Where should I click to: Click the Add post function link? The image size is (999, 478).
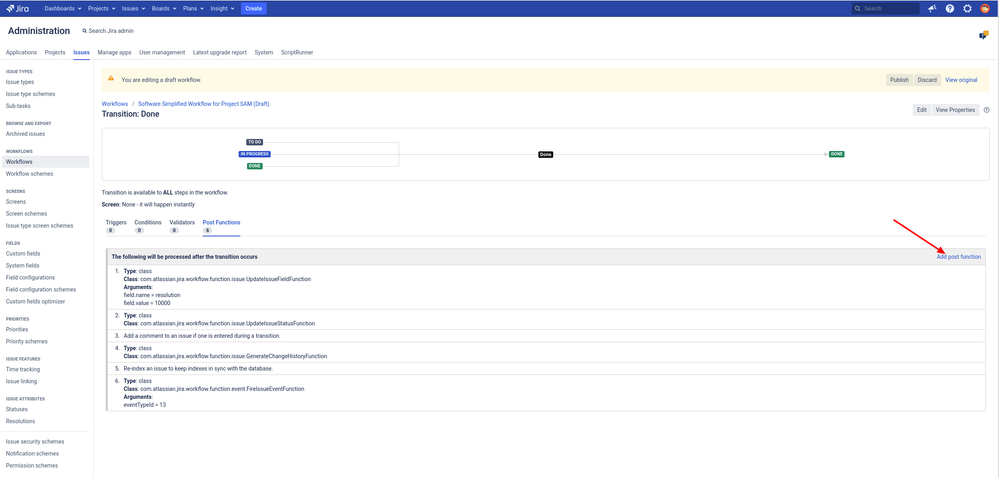[958, 257]
